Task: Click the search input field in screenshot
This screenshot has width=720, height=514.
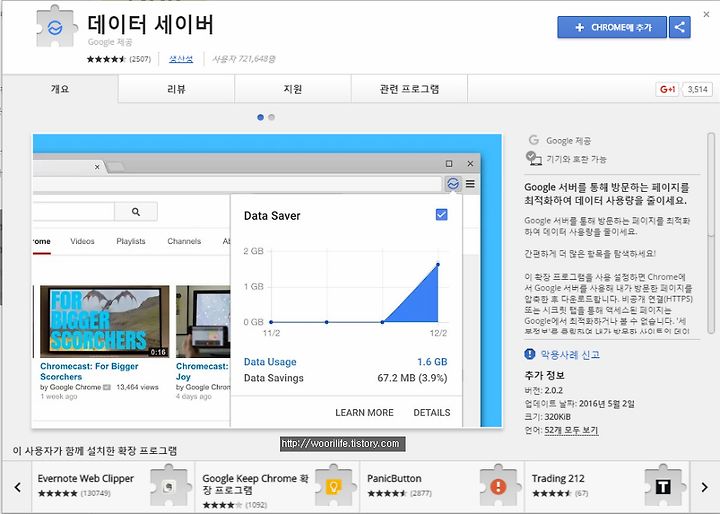Action: (73, 212)
